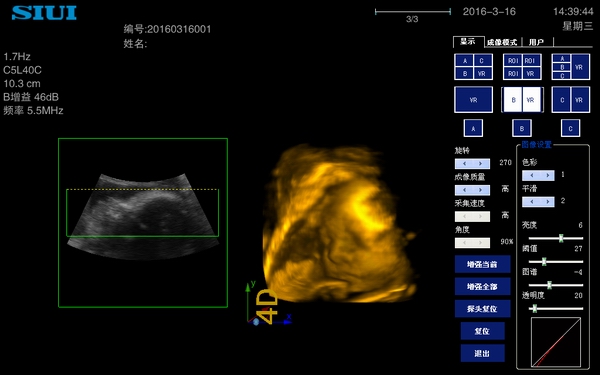600x375 pixels.
Task: Choose the C and VR dual layout
Action: (571, 100)
